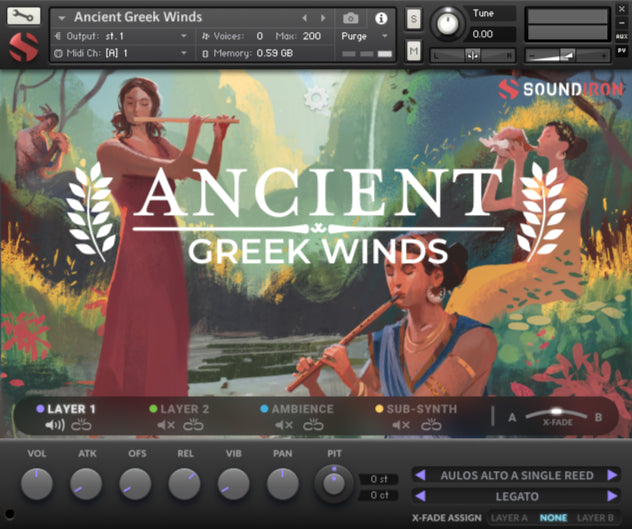
Task: Assign X-Fade to Layer B
Action: 596,518
